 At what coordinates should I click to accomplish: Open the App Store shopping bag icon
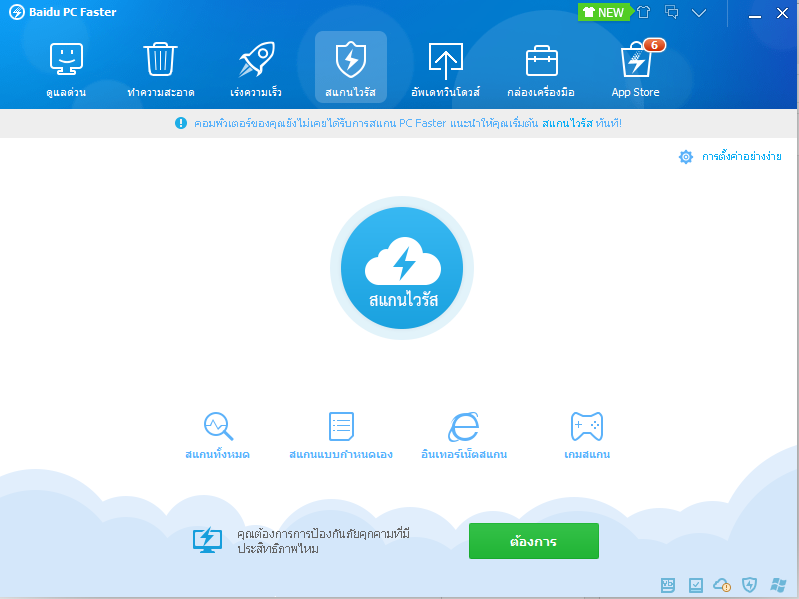click(635, 61)
